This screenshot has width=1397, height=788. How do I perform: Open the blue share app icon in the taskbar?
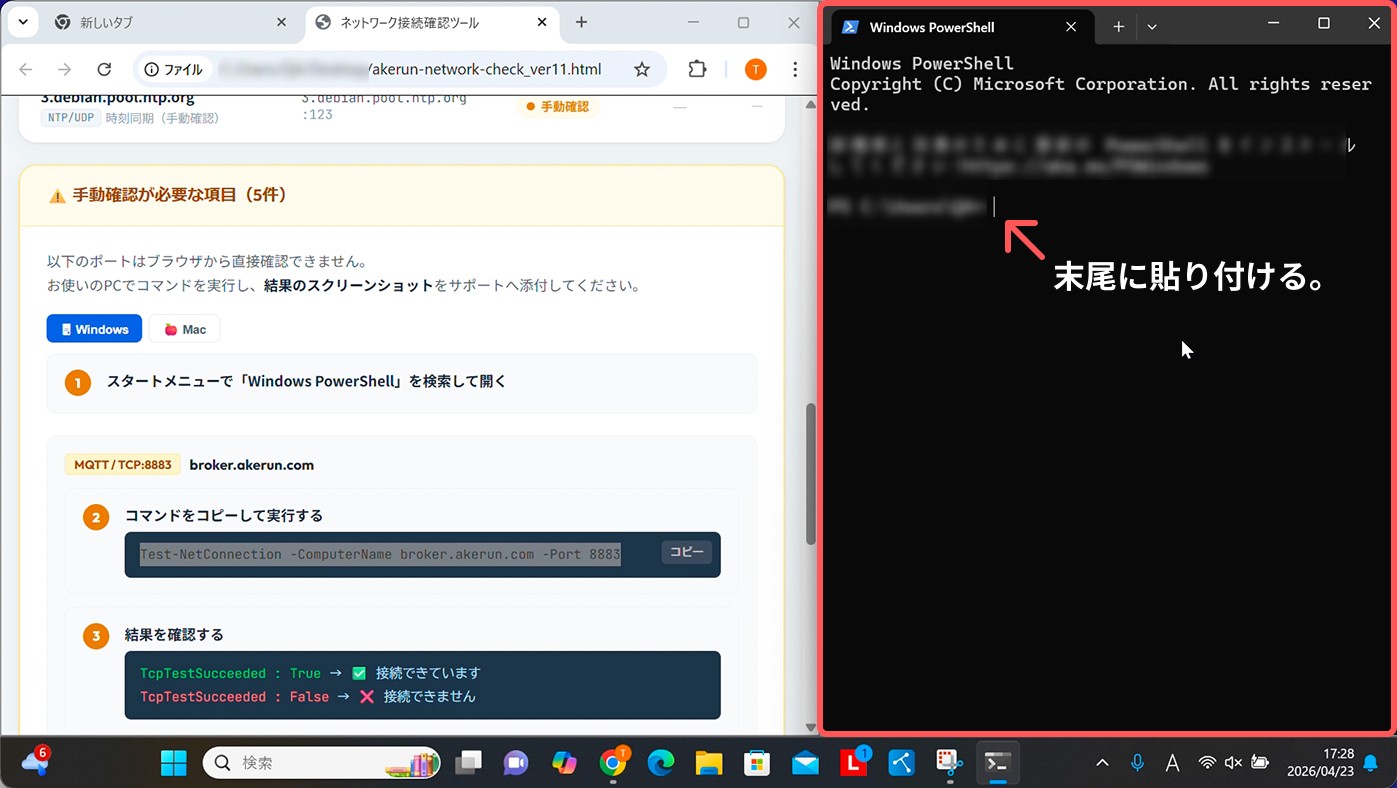[x=902, y=763]
